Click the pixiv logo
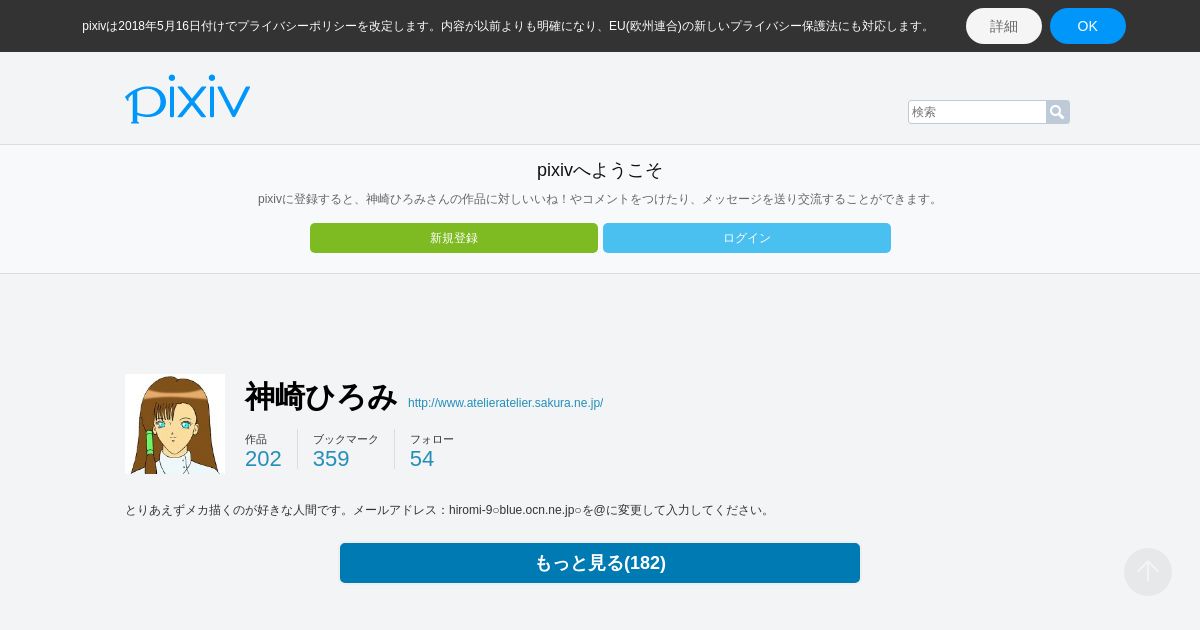1200x630 pixels. tap(187, 99)
